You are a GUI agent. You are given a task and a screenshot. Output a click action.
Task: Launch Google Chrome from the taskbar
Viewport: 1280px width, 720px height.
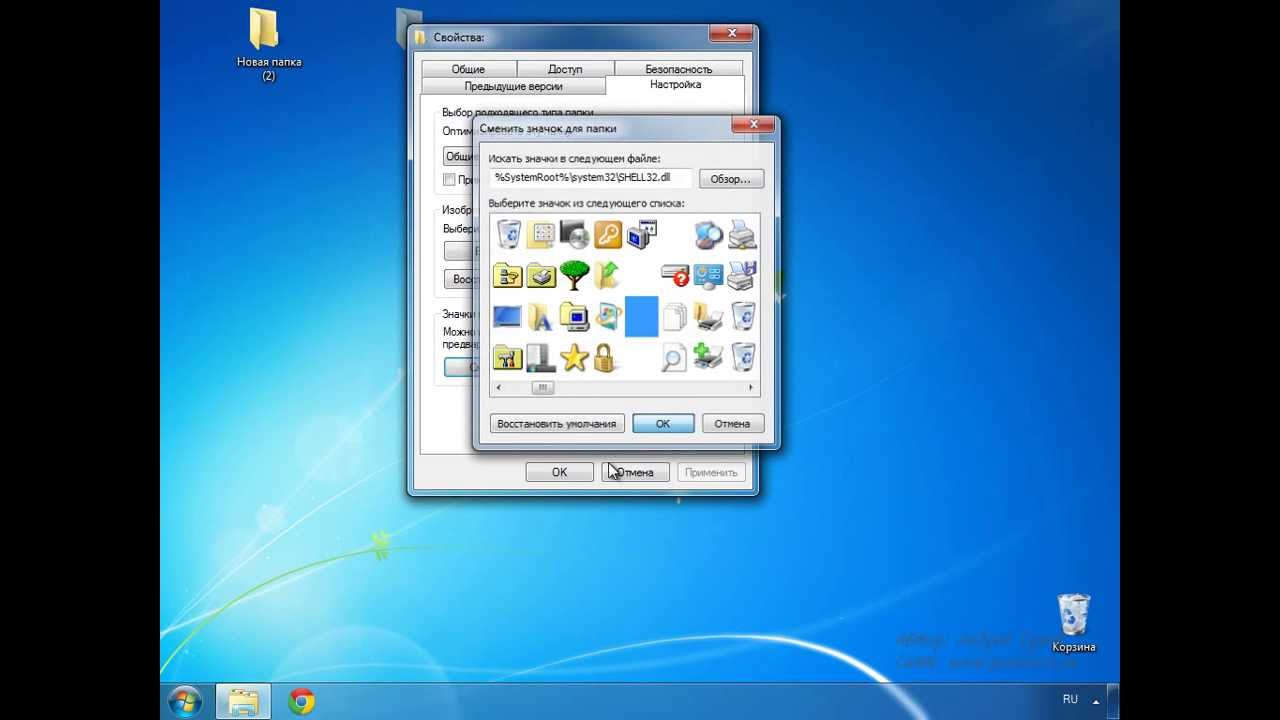[x=302, y=701]
